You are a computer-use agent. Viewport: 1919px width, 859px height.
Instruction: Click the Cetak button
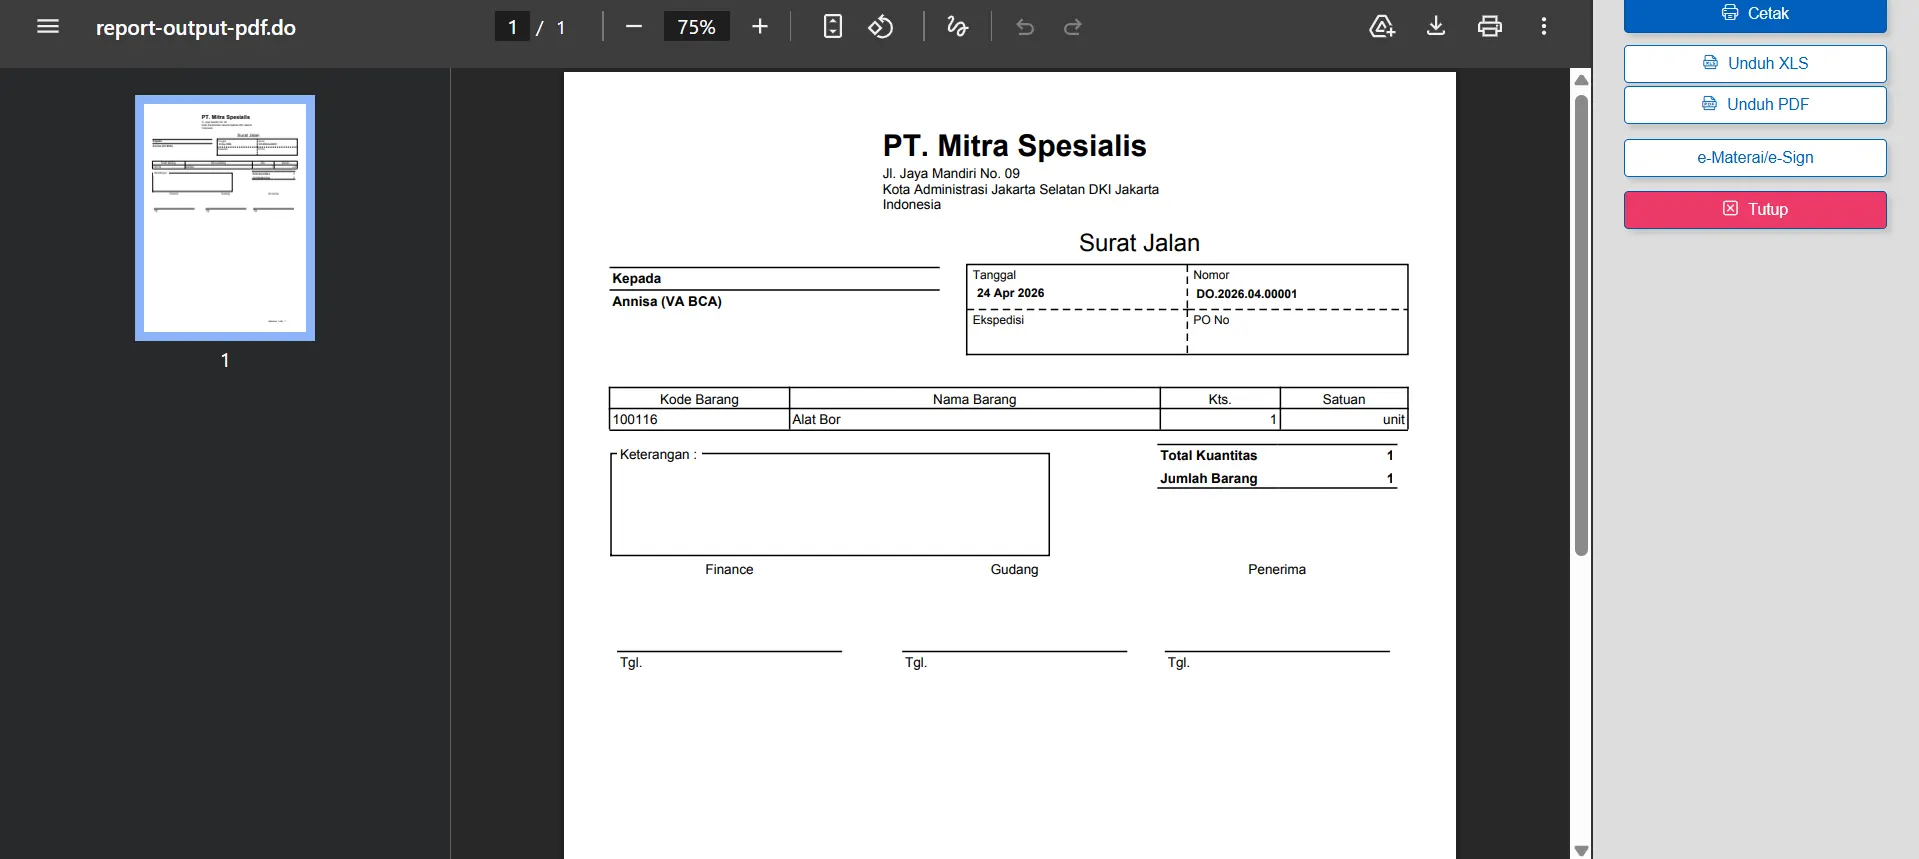tap(1755, 15)
